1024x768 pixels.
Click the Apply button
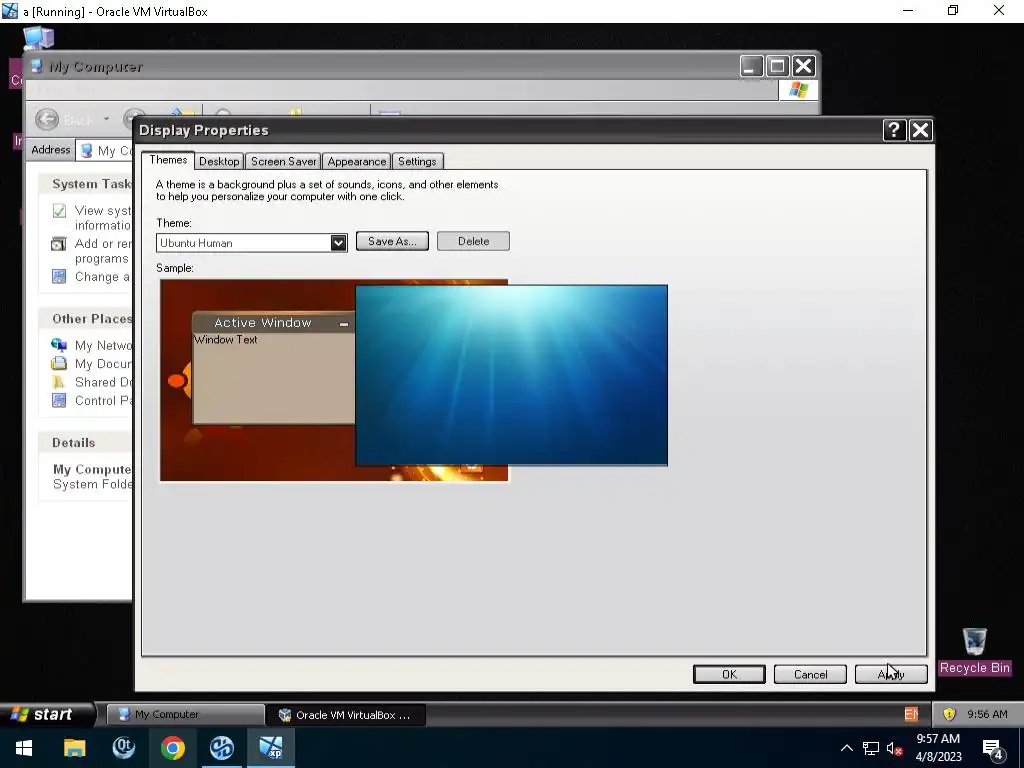click(891, 675)
